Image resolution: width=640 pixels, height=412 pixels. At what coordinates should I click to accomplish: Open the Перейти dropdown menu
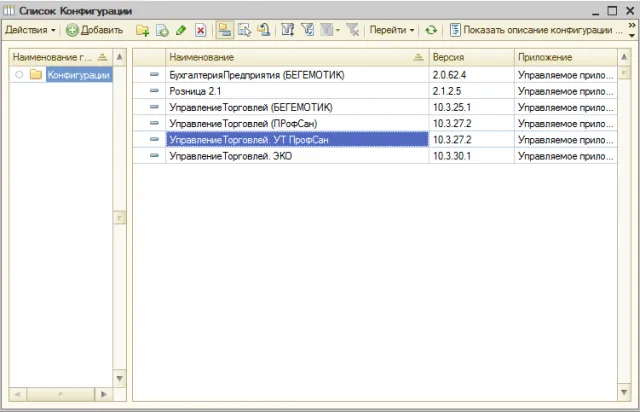click(392, 30)
